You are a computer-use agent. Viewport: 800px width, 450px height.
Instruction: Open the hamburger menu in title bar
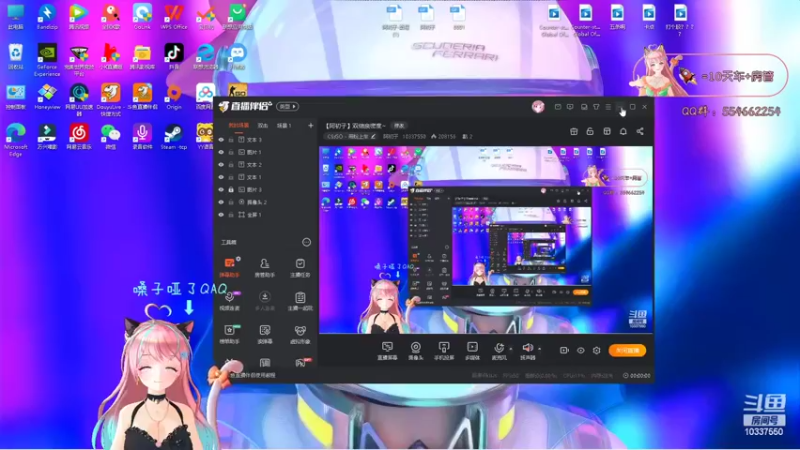608,107
